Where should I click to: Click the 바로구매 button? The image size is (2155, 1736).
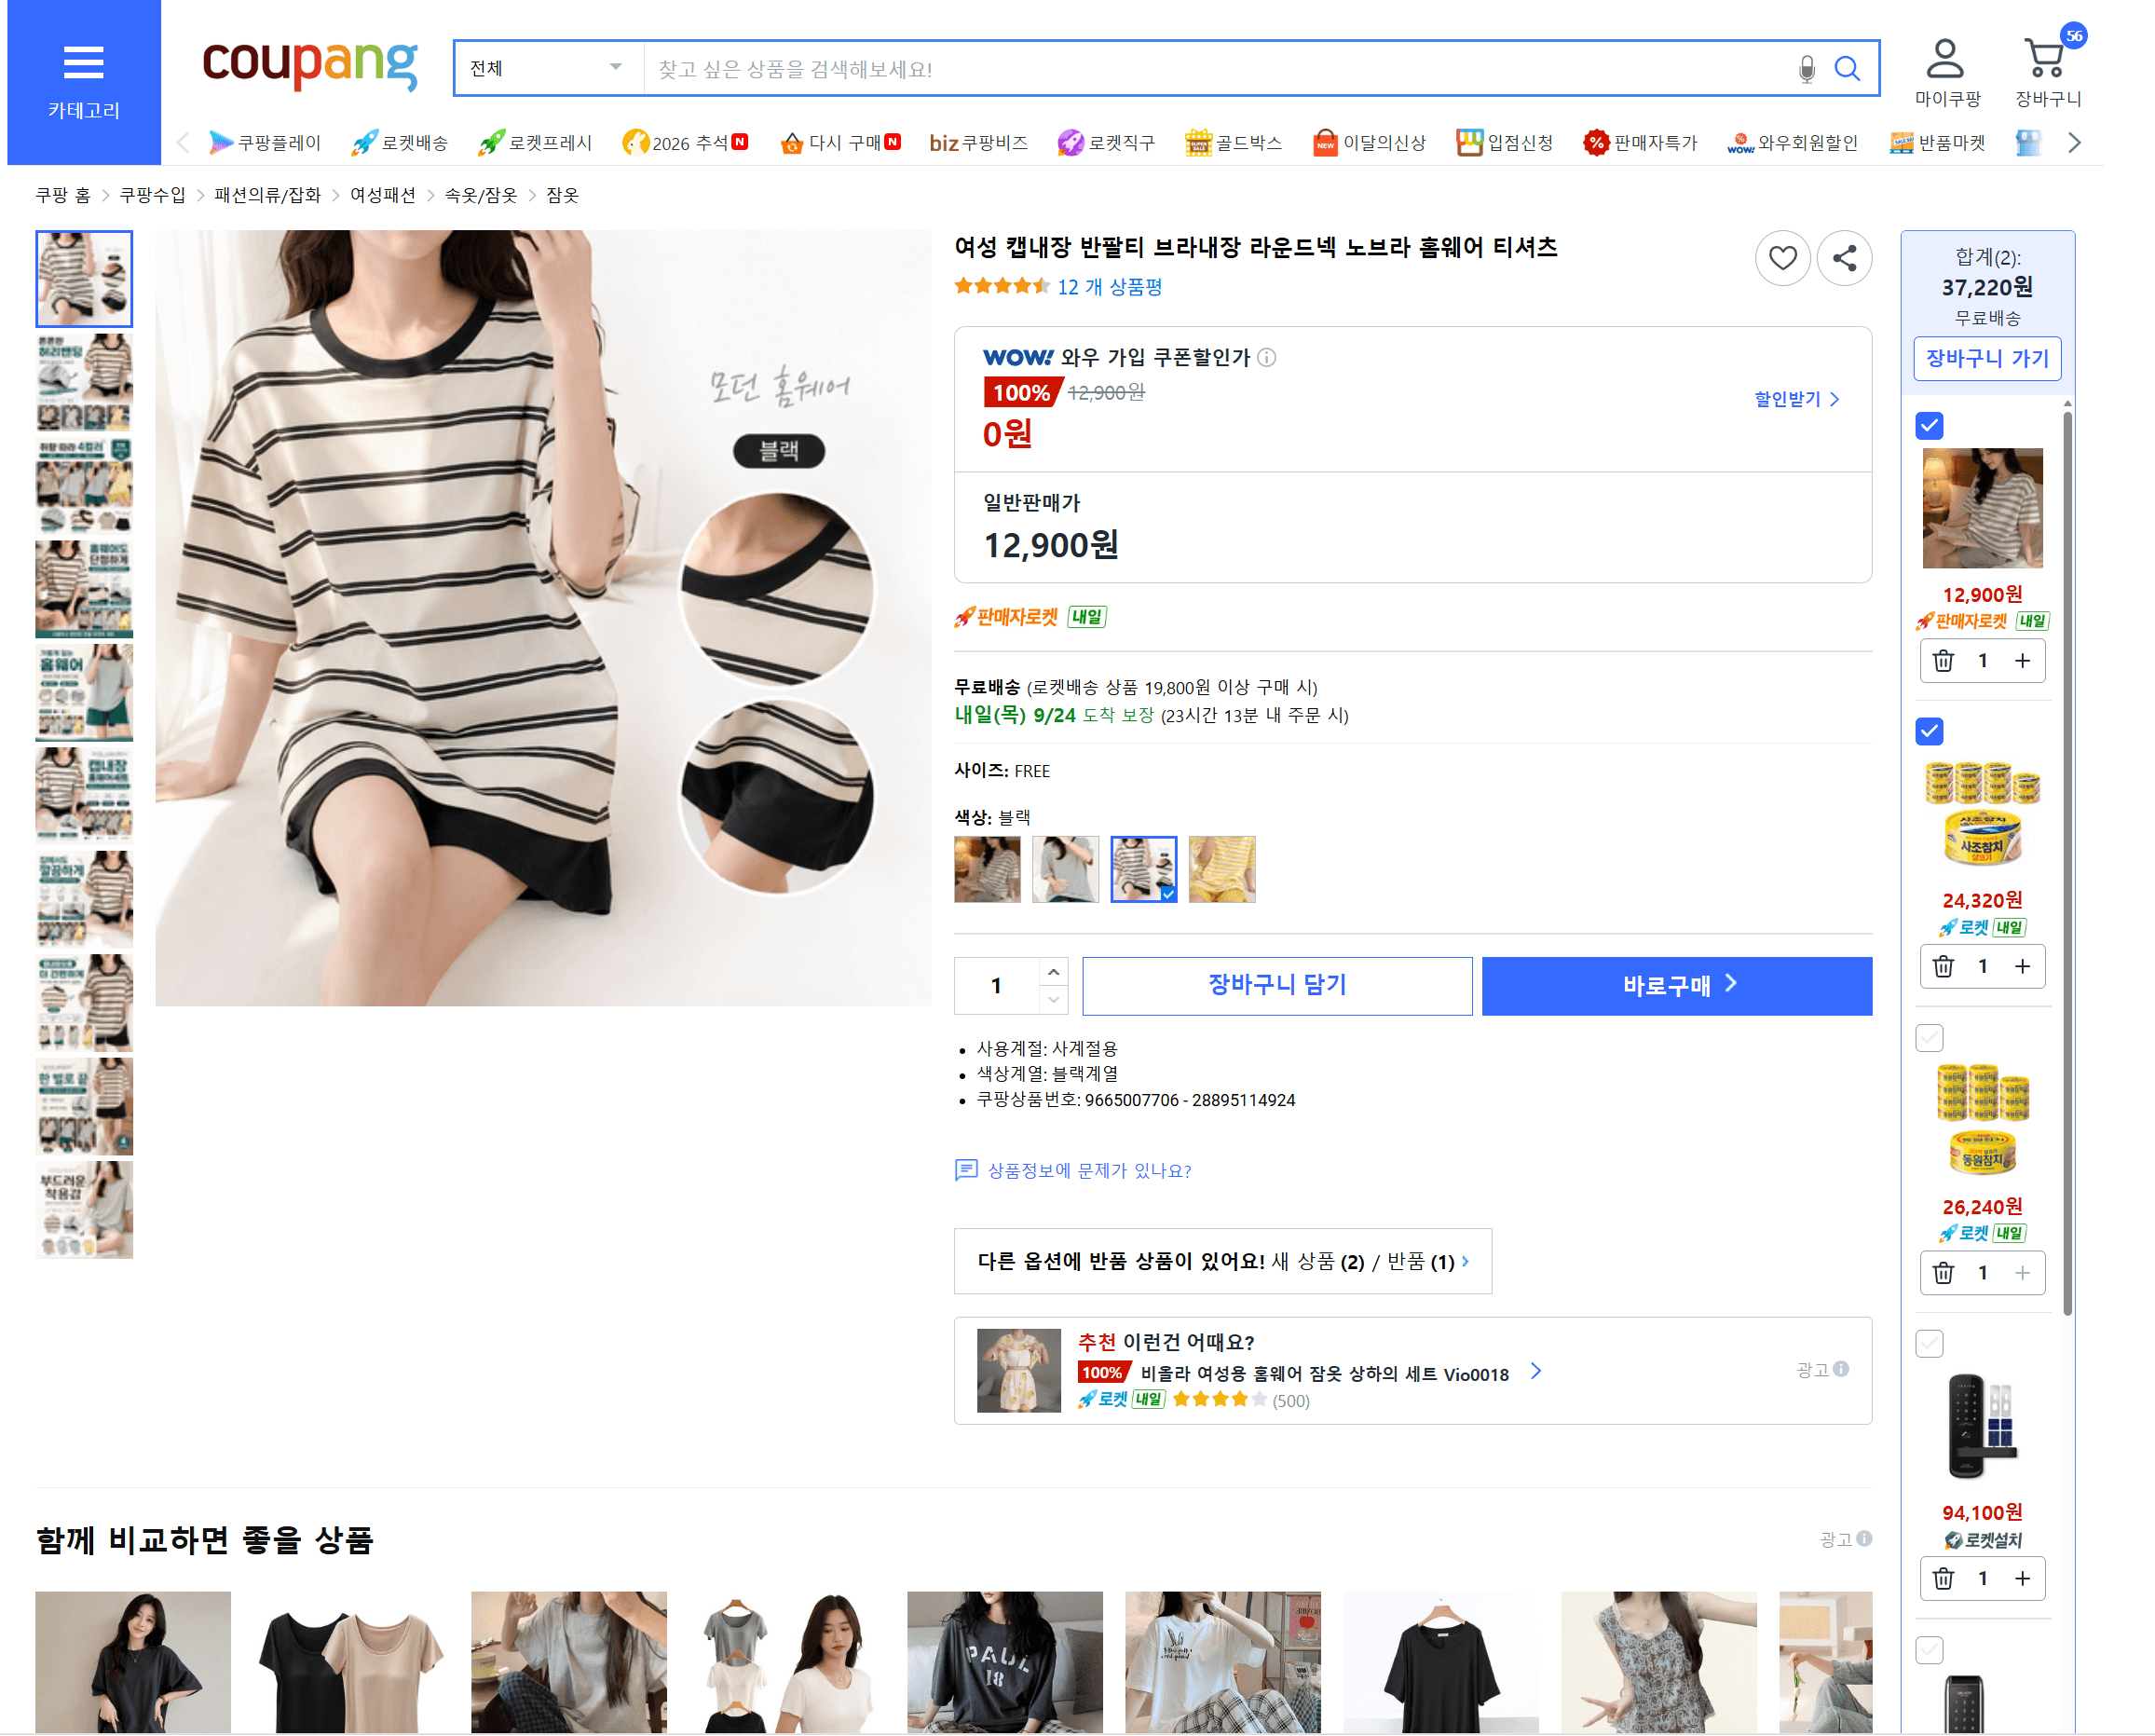click(x=1677, y=986)
